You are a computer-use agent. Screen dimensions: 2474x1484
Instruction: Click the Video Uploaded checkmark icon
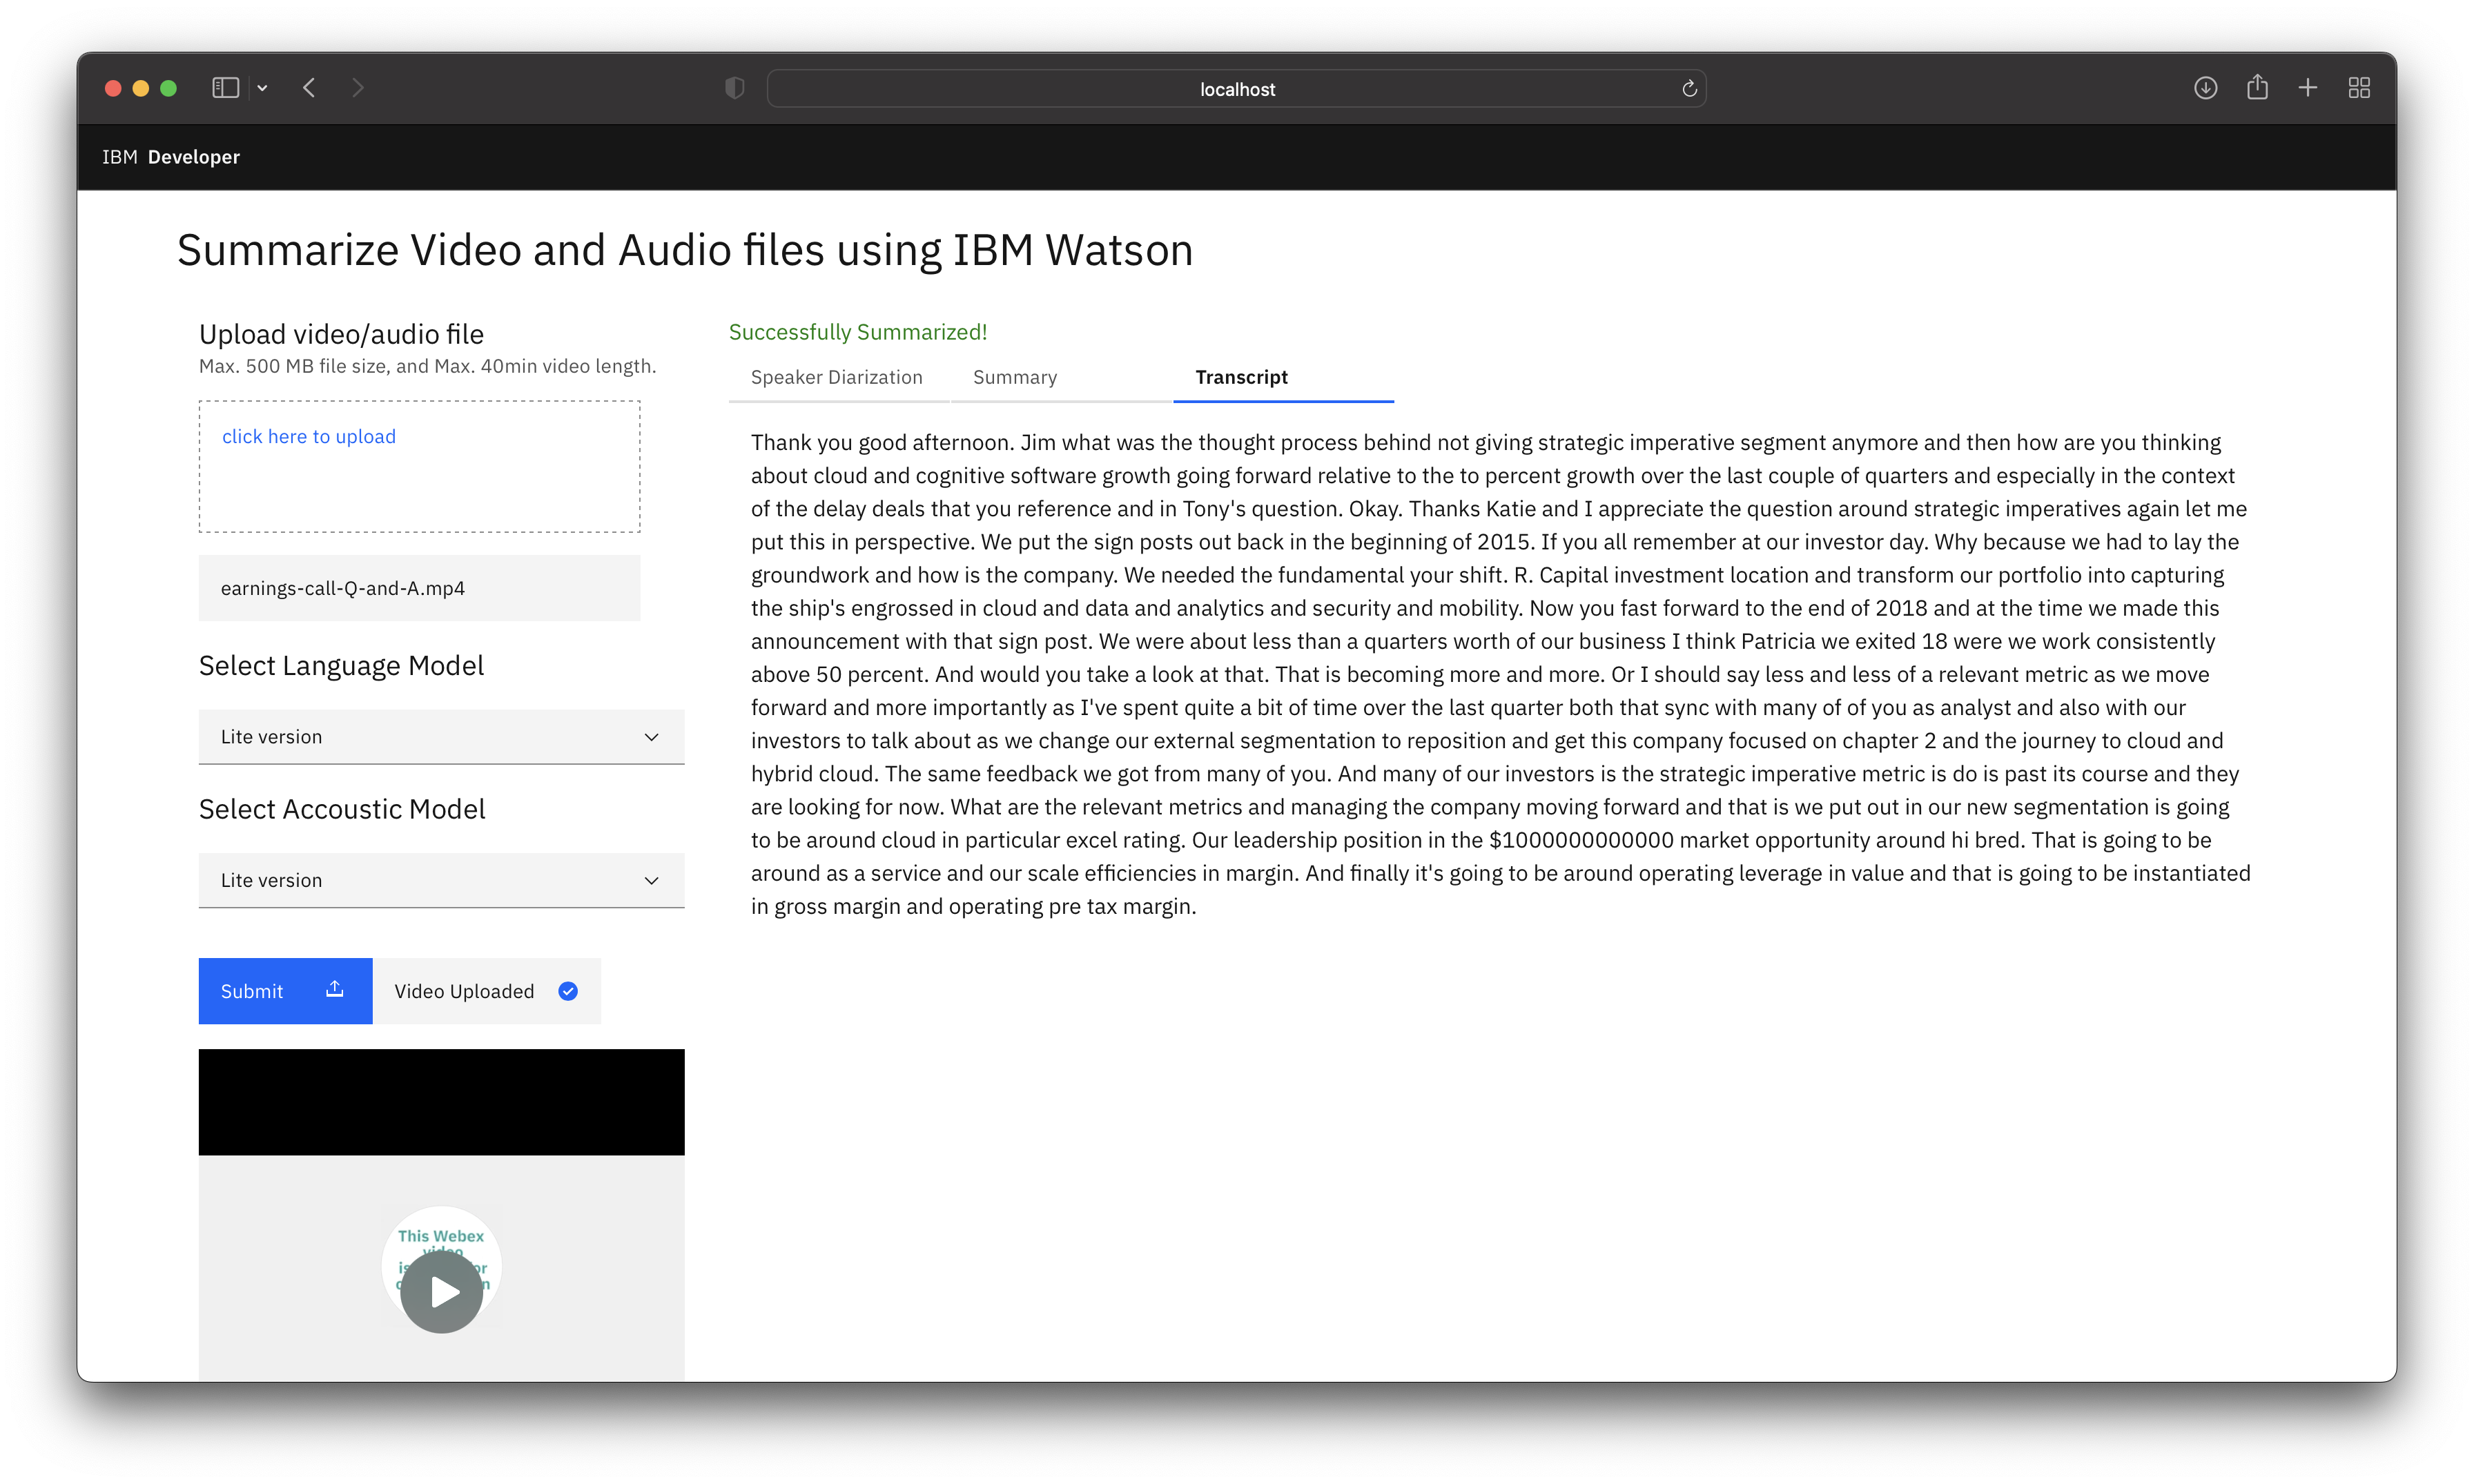(568, 991)
